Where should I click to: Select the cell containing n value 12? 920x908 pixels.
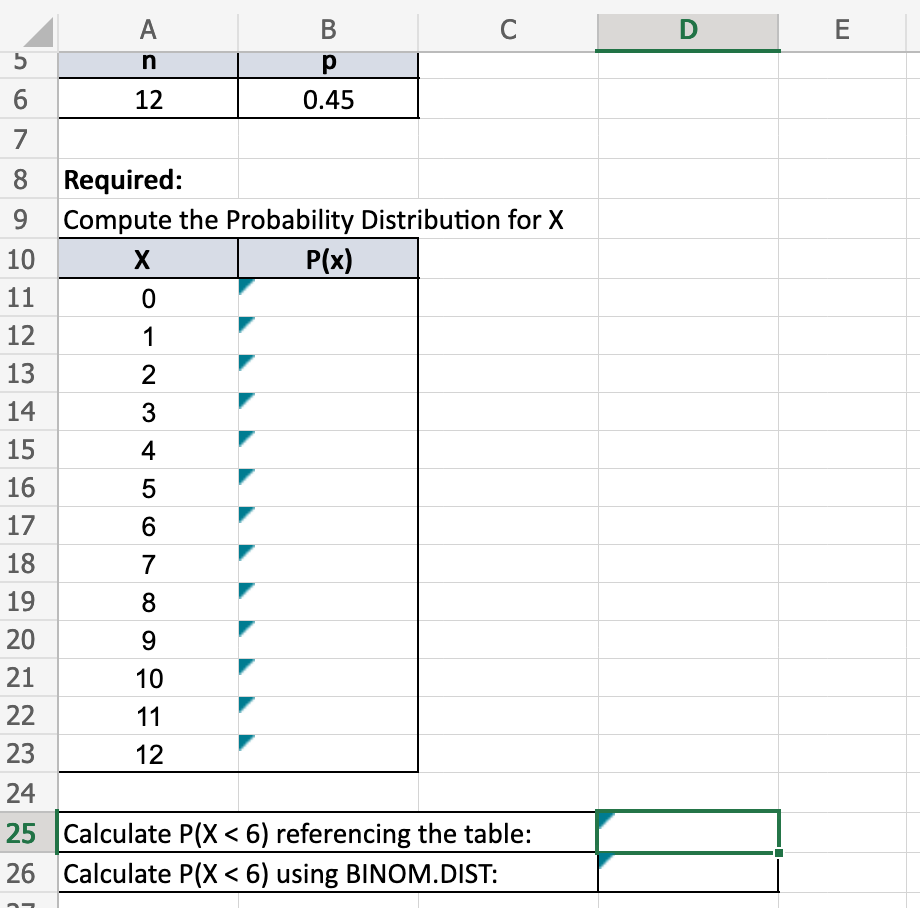[x=148, y=99]
